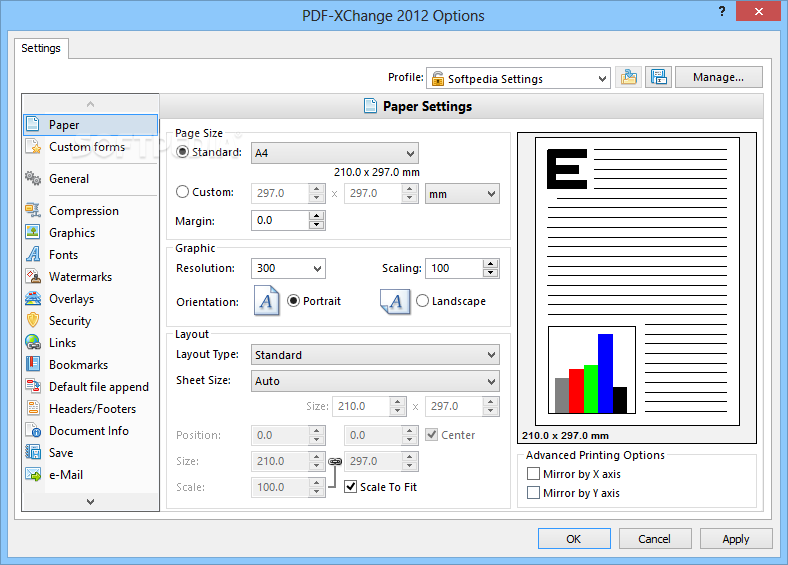Select the Standard page size radio

point(182,152)
